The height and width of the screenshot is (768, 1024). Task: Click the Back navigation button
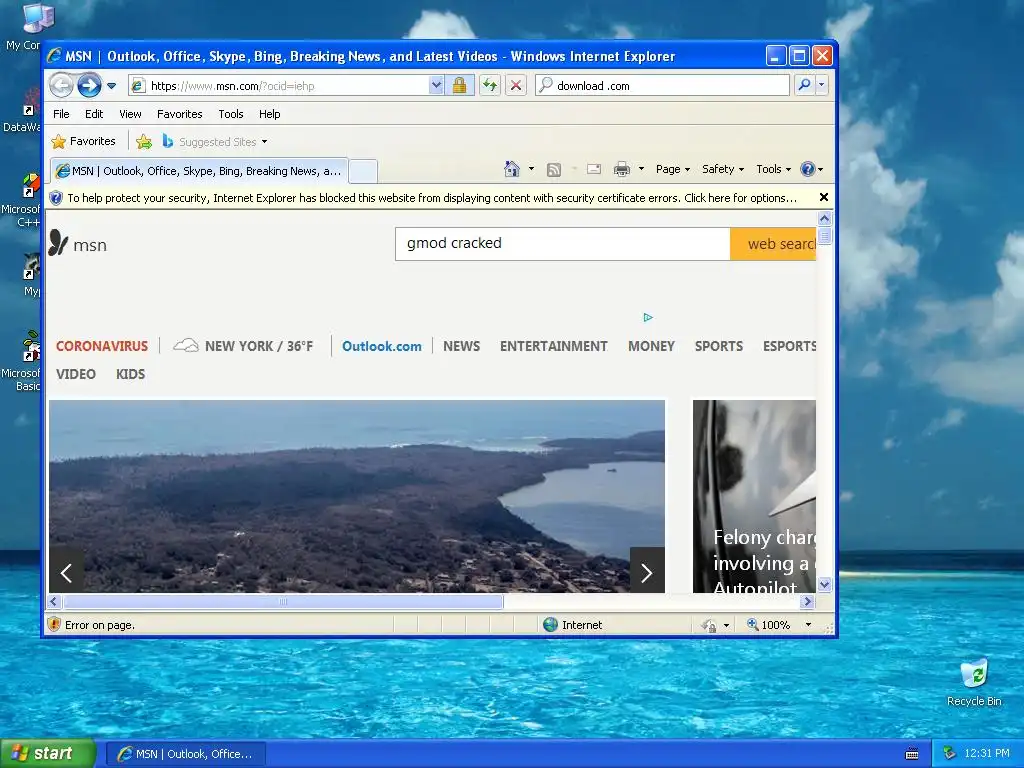coord(61,86)
